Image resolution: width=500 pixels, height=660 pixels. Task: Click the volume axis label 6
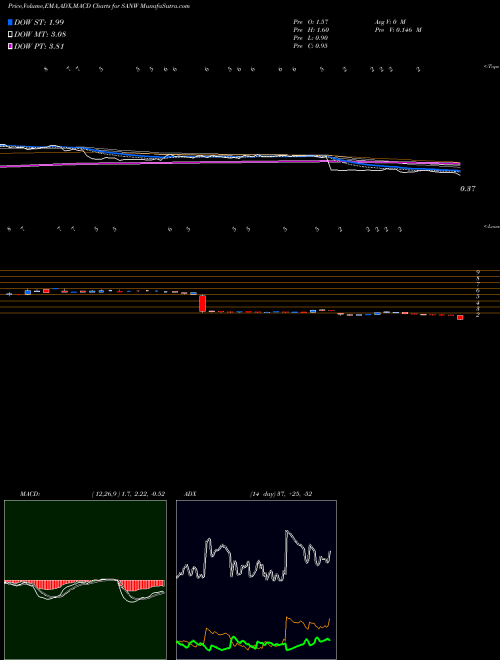pyautogui.click(x=478, y=290)
